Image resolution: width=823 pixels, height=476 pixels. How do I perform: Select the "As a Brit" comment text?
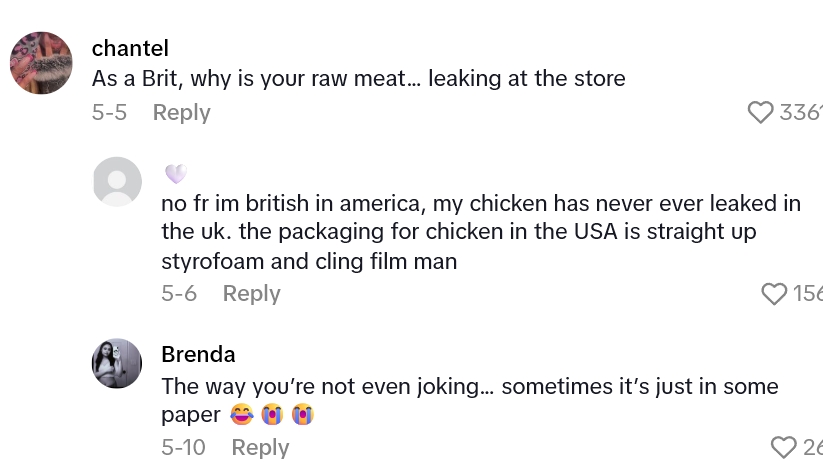(358, 78)
